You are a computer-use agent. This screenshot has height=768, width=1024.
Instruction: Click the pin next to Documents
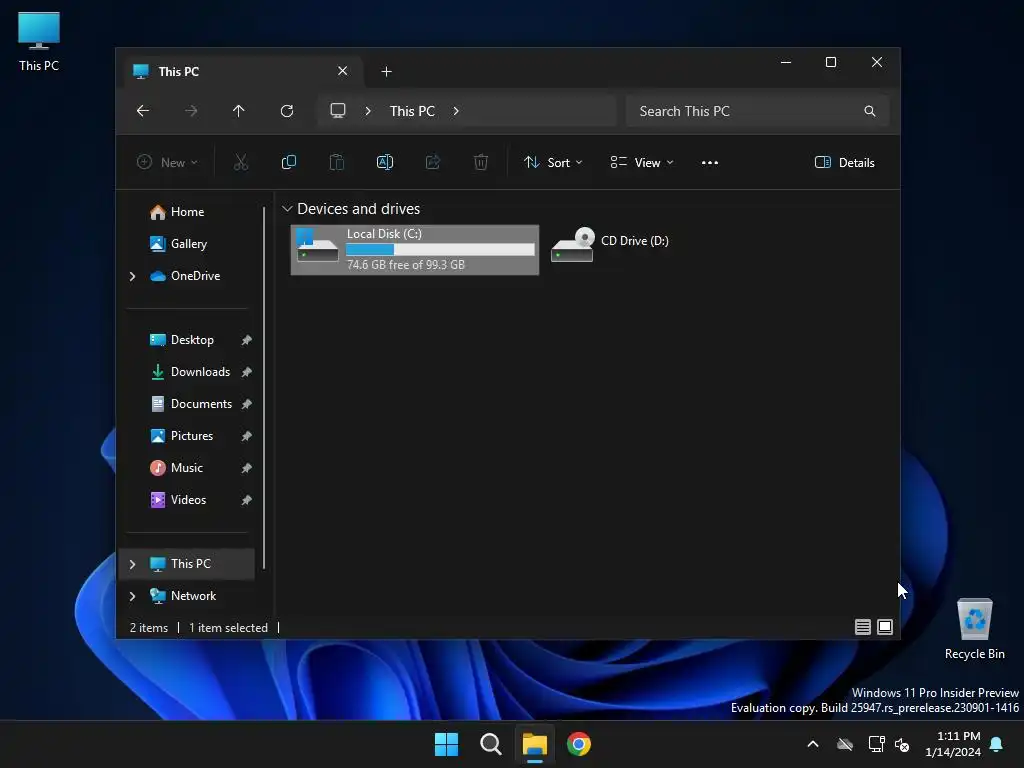click(246, 404)
